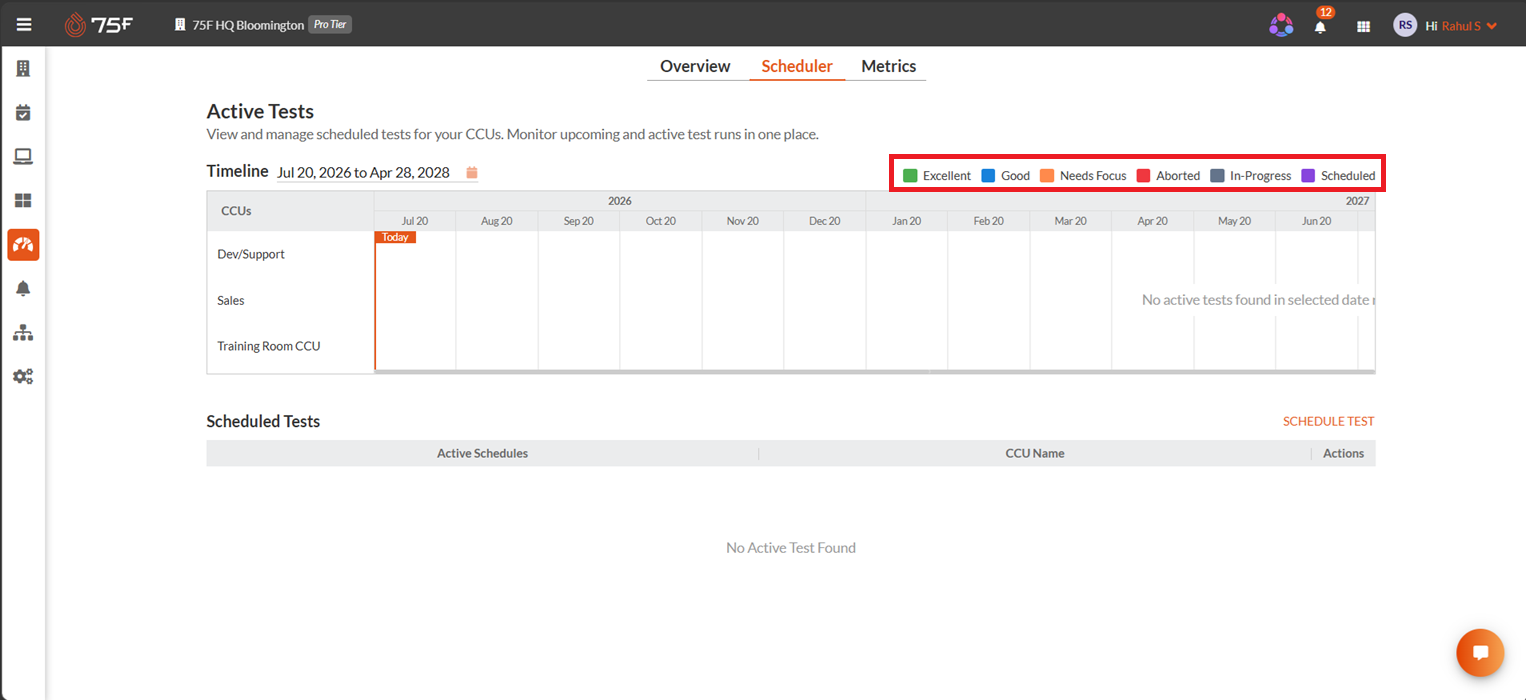Viewport: 1526px width, 700px height.
Task: Click the gray In-Progress legend swatch
Action: [1217, 176]
